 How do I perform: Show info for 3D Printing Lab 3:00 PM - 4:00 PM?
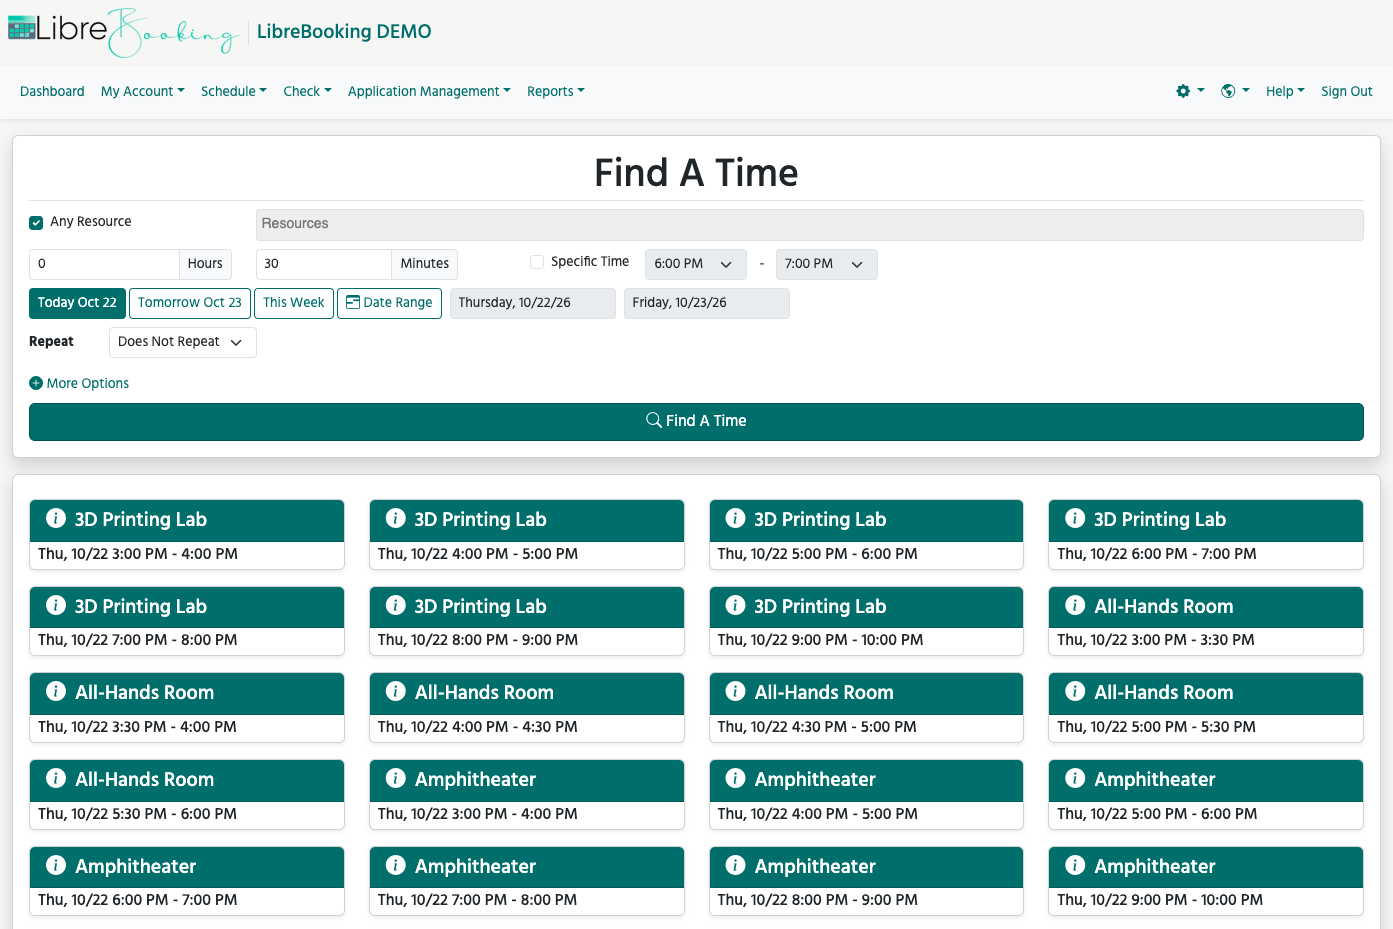56,518
